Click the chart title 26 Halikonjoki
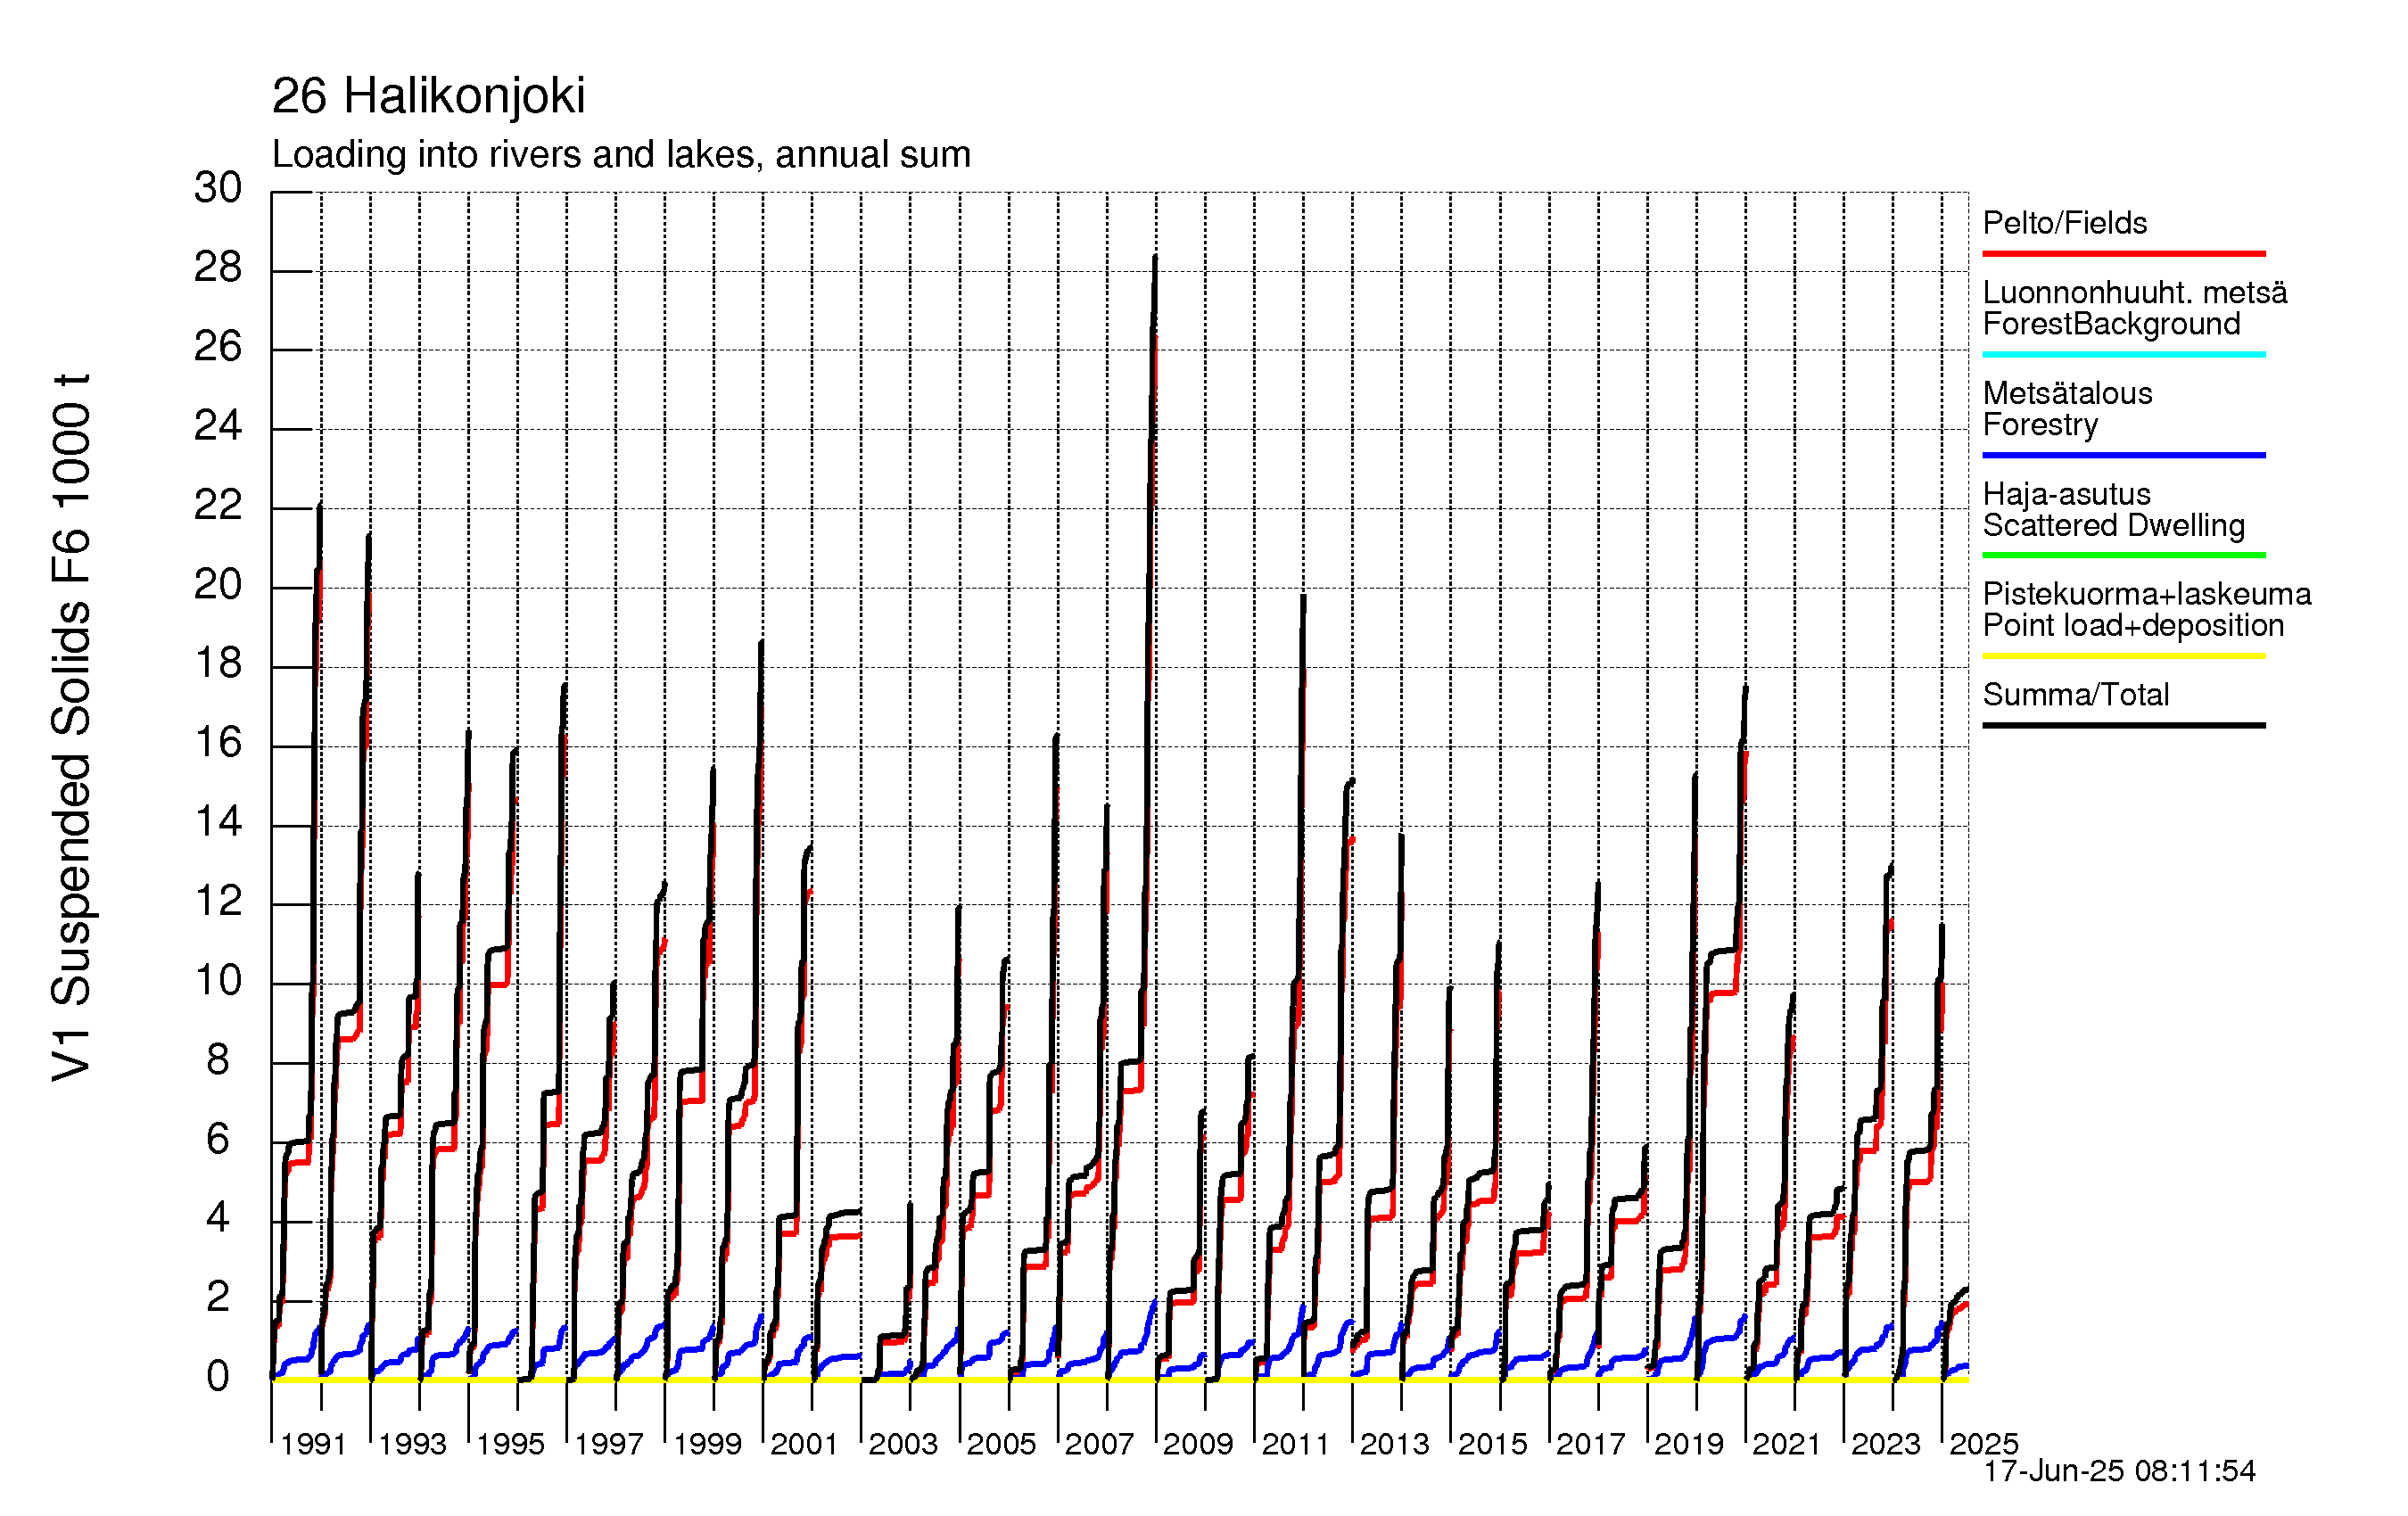 (428, 96)
